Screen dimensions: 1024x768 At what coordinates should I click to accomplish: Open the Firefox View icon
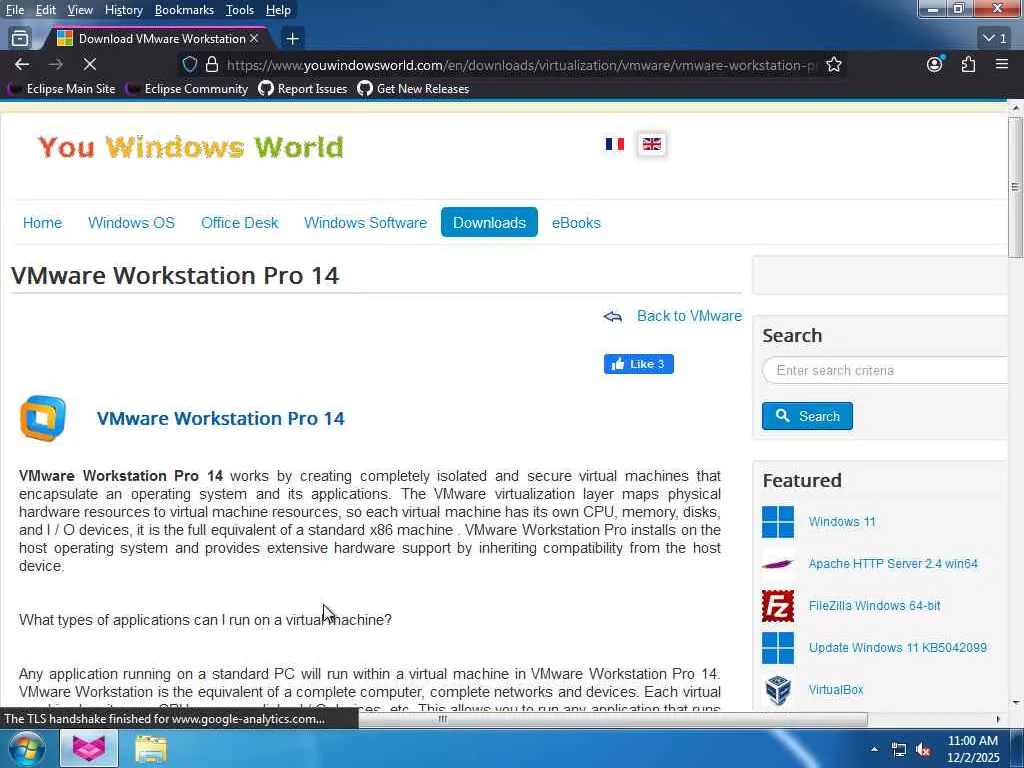pyautogui.click(x=20, y=39)
